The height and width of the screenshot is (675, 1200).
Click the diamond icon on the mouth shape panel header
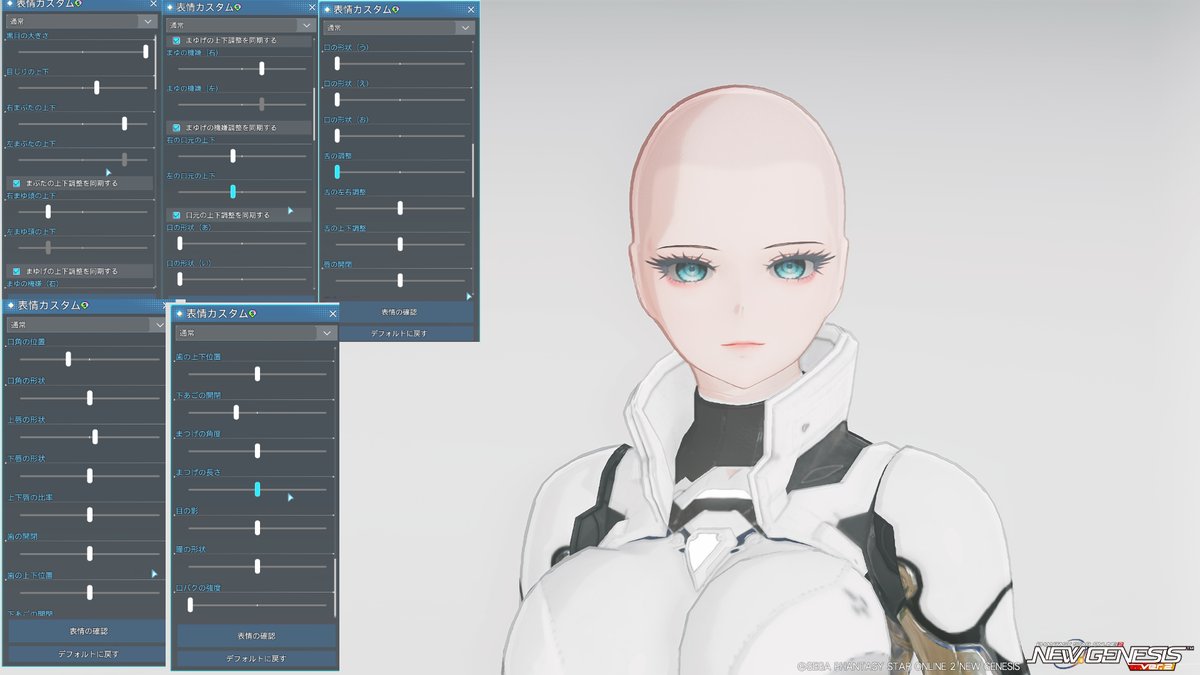[x=330, y=9]
